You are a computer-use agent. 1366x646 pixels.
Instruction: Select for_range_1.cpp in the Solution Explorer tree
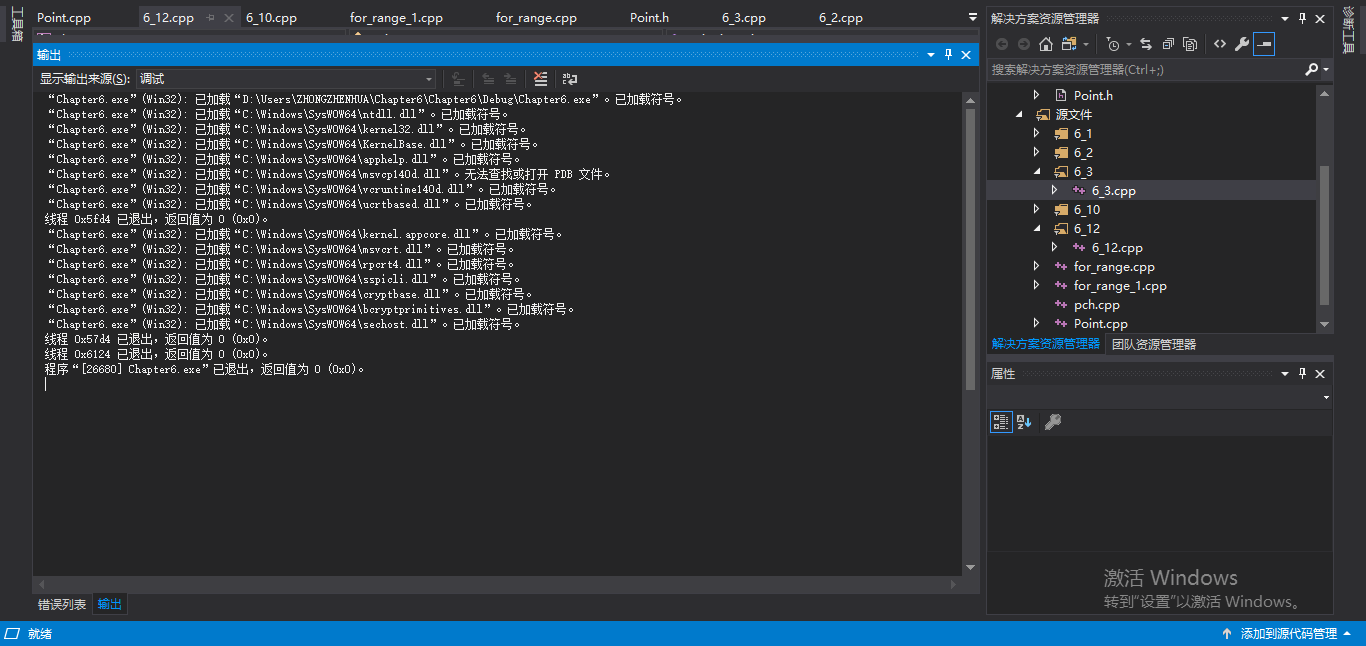coord(1120,285)
